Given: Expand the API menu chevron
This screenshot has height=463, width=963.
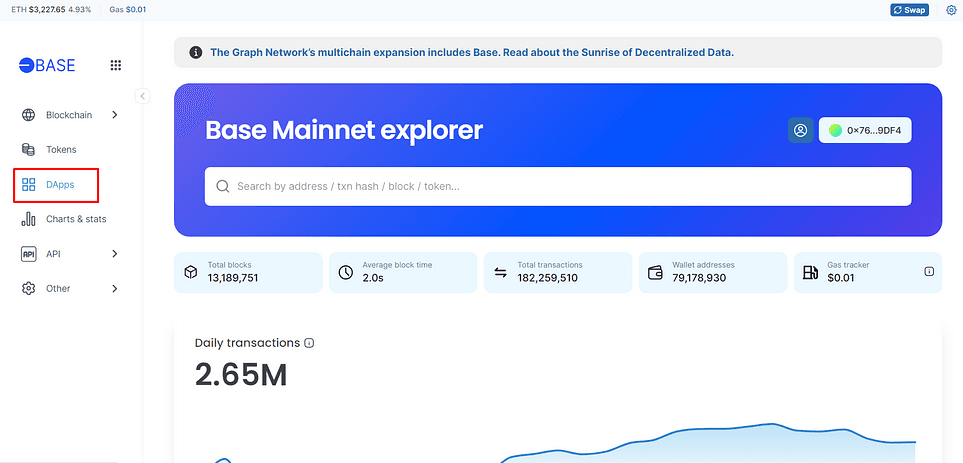Looking at the screenshot, I should tap(115, 254).
